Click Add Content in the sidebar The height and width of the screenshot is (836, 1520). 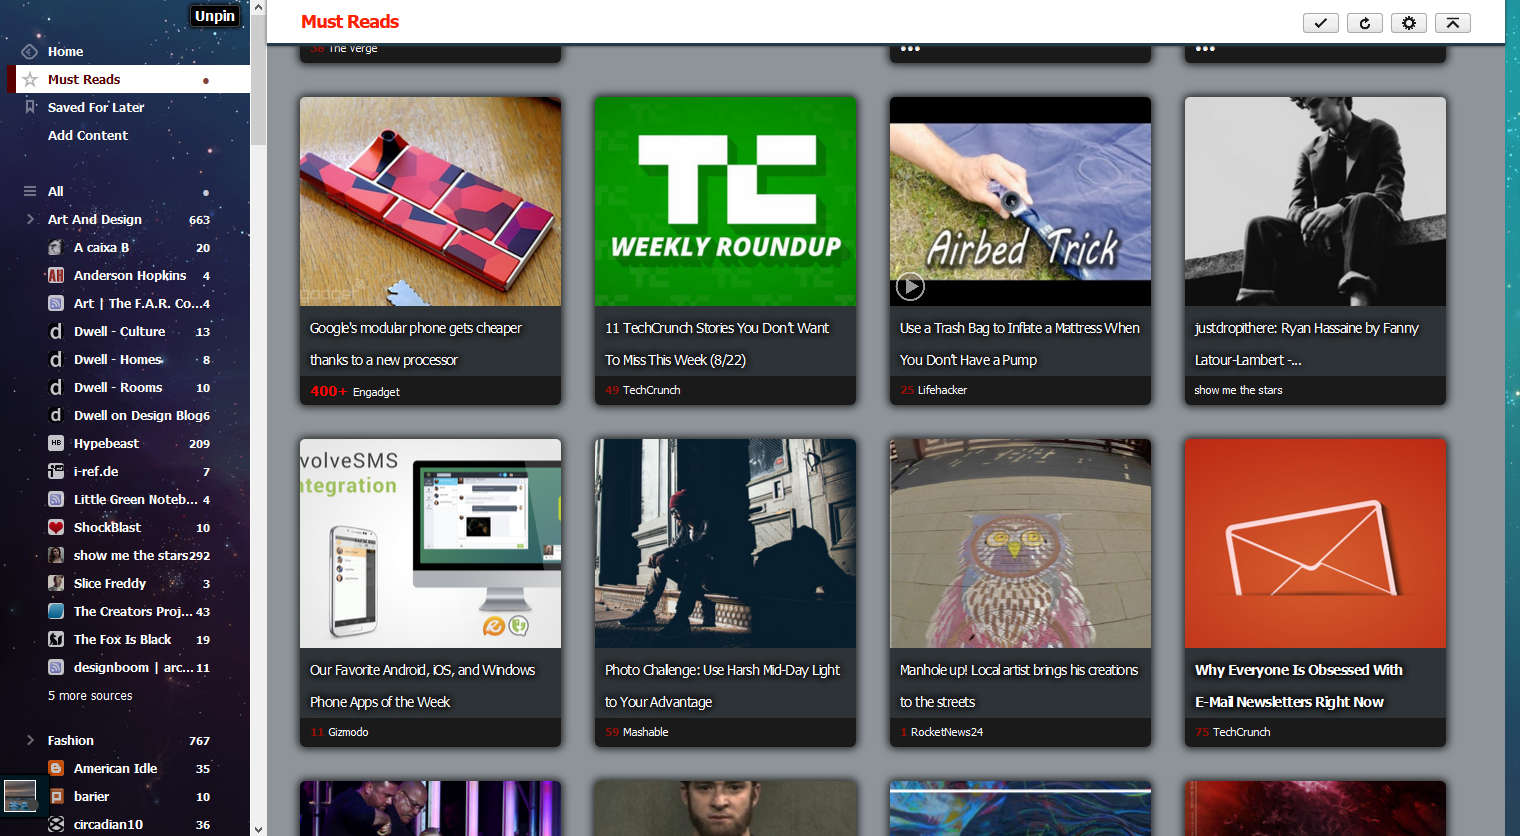pos(88,135)
